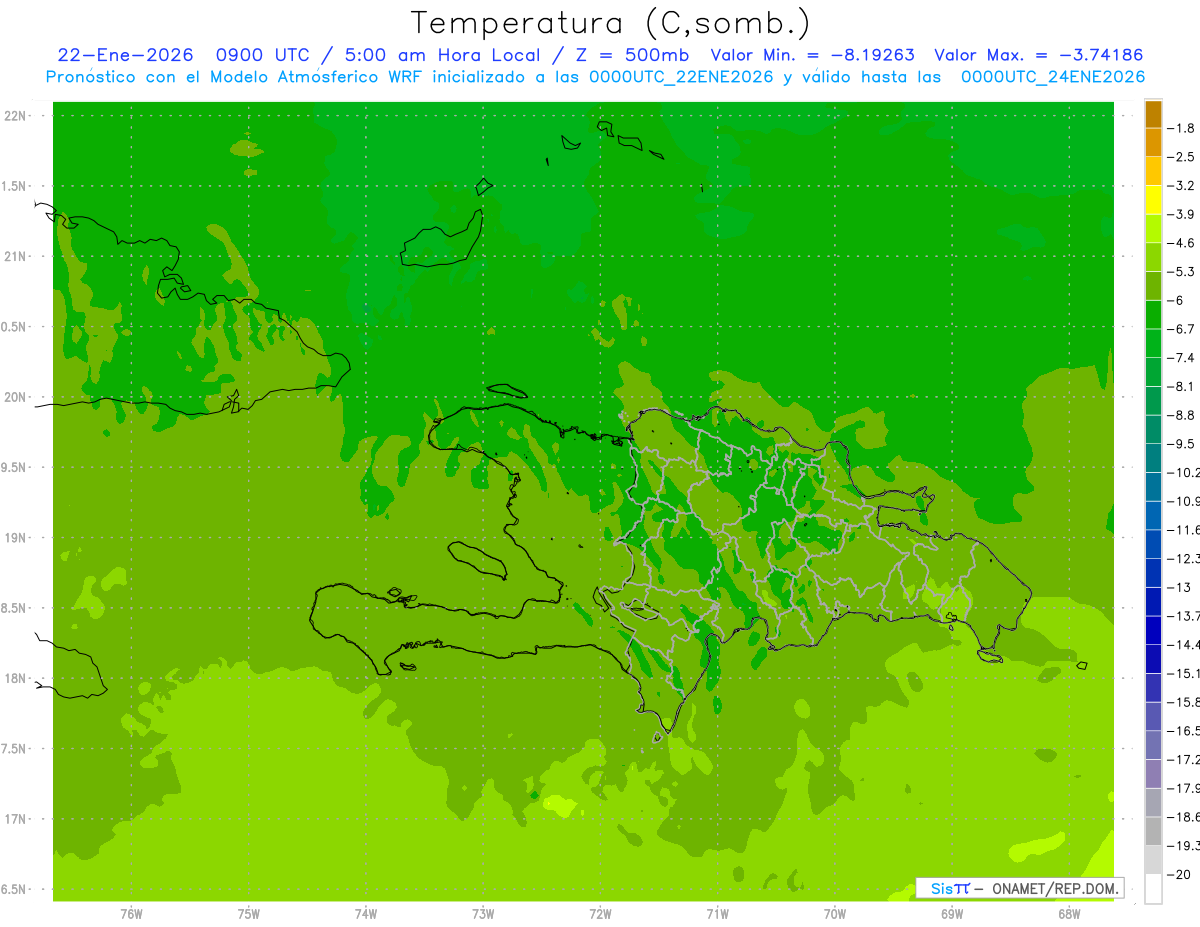Click the "-6" legend value

coord(1177,300)
